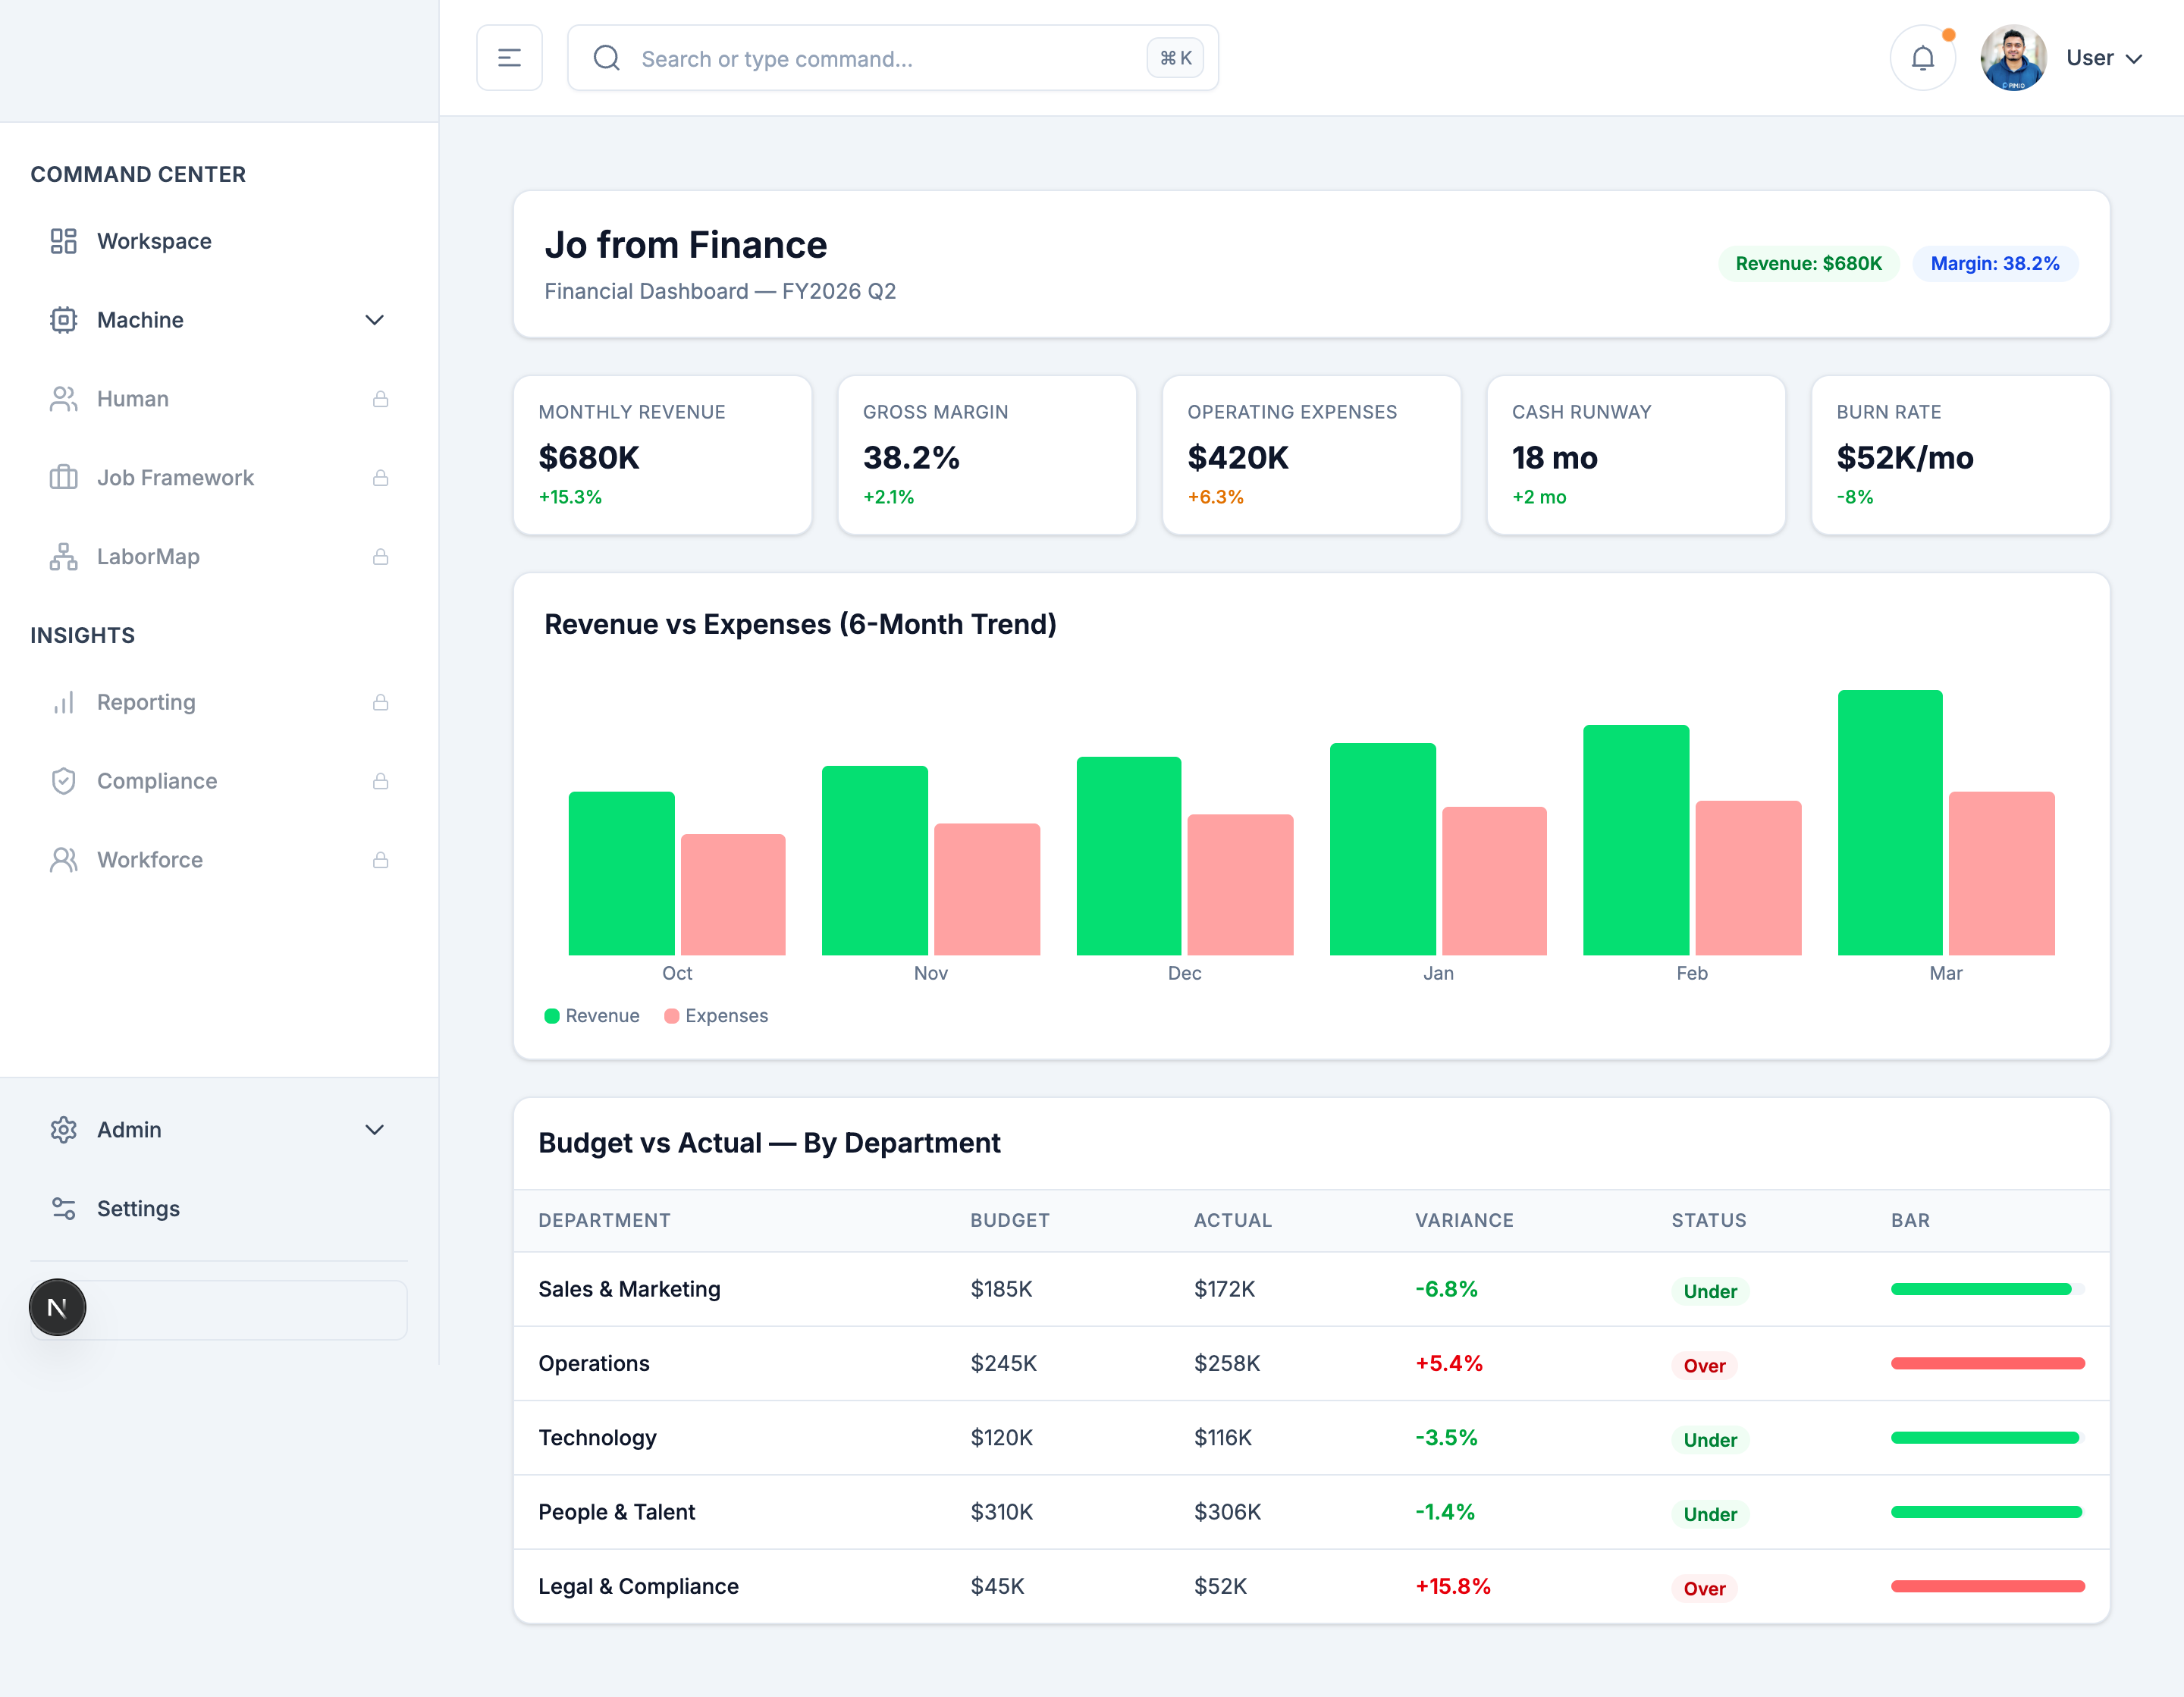Screen dimensions: 2184x1697
Task: Expand the Machine menu chevron
Action: 374,320
